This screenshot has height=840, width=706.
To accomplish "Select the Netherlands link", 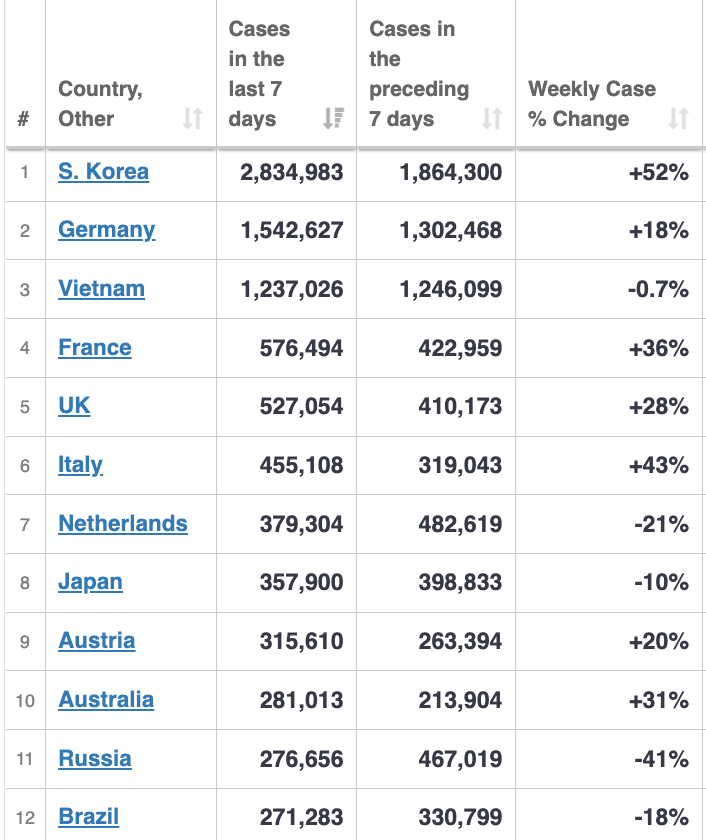I will tap(123, 524).
